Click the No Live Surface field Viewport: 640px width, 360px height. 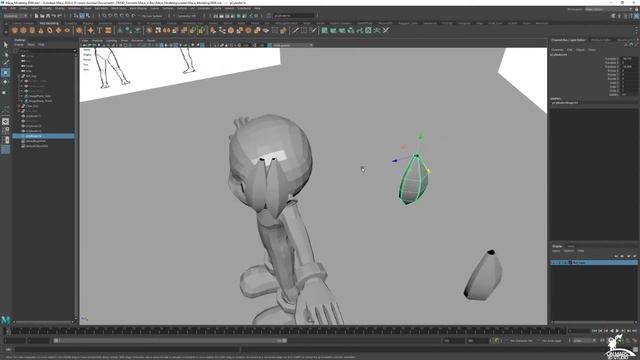click(x=152, y=16)
